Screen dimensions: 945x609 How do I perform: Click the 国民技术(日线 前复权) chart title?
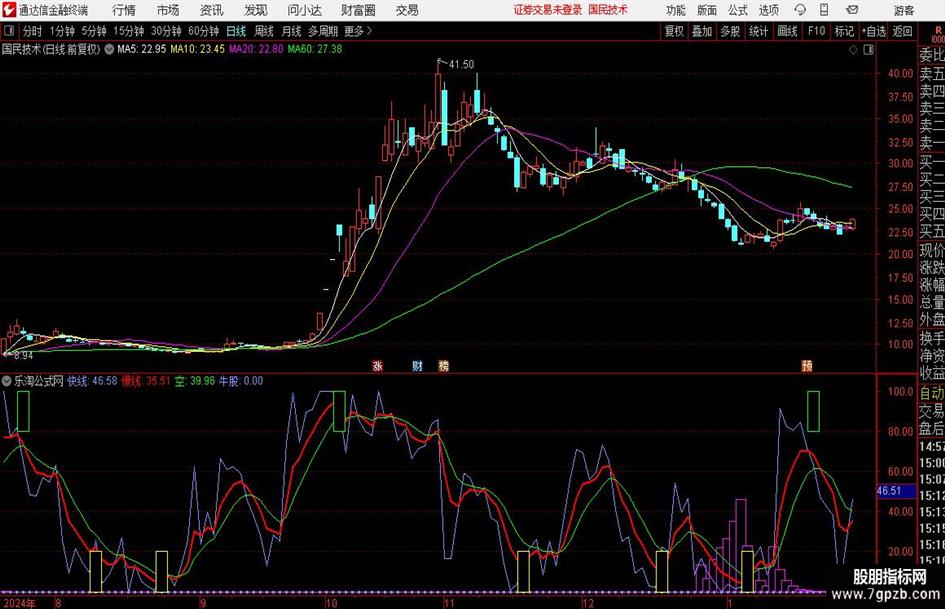click(x=51, y=49)
